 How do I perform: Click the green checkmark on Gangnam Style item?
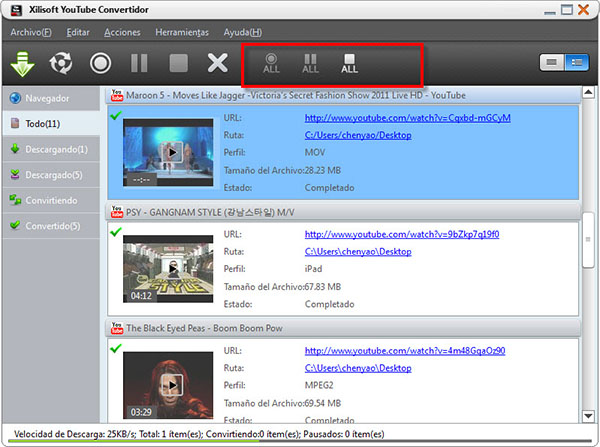(116, 231)
